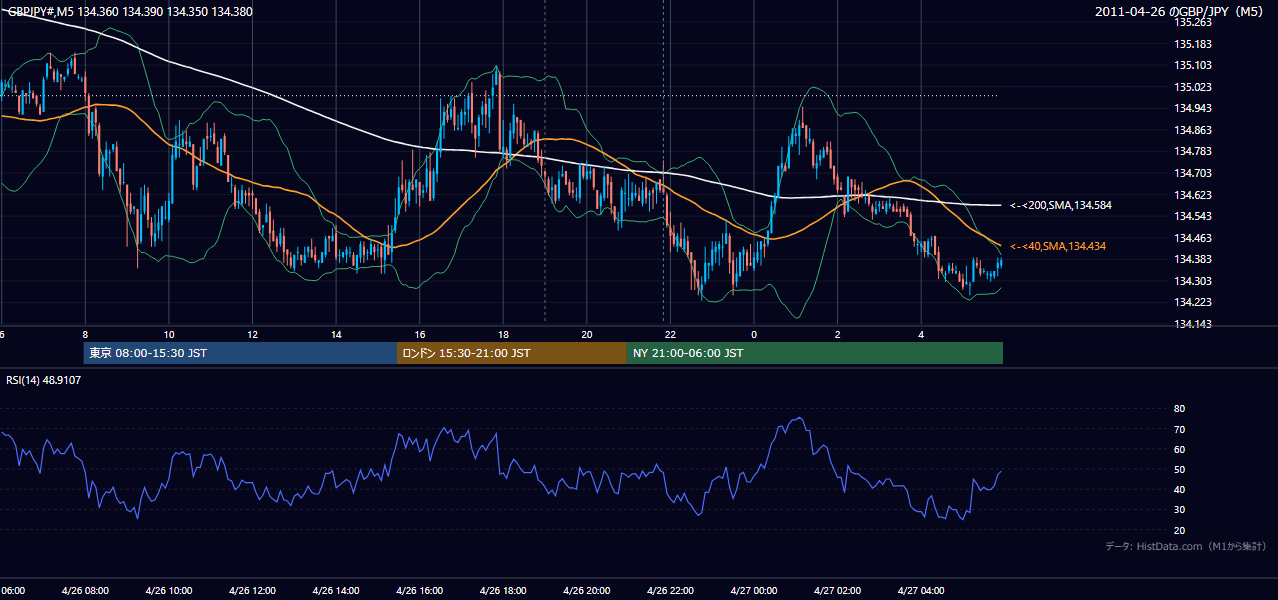Click the 4/26 14:00 time axis label
1278x600 pixels.
coord(335,591)
